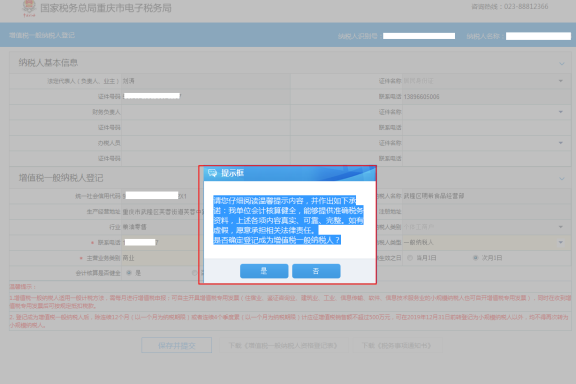Collapse the 增值税一般纳税人登记 section chevron
This screenshot has height=384, width=576.
562,179
